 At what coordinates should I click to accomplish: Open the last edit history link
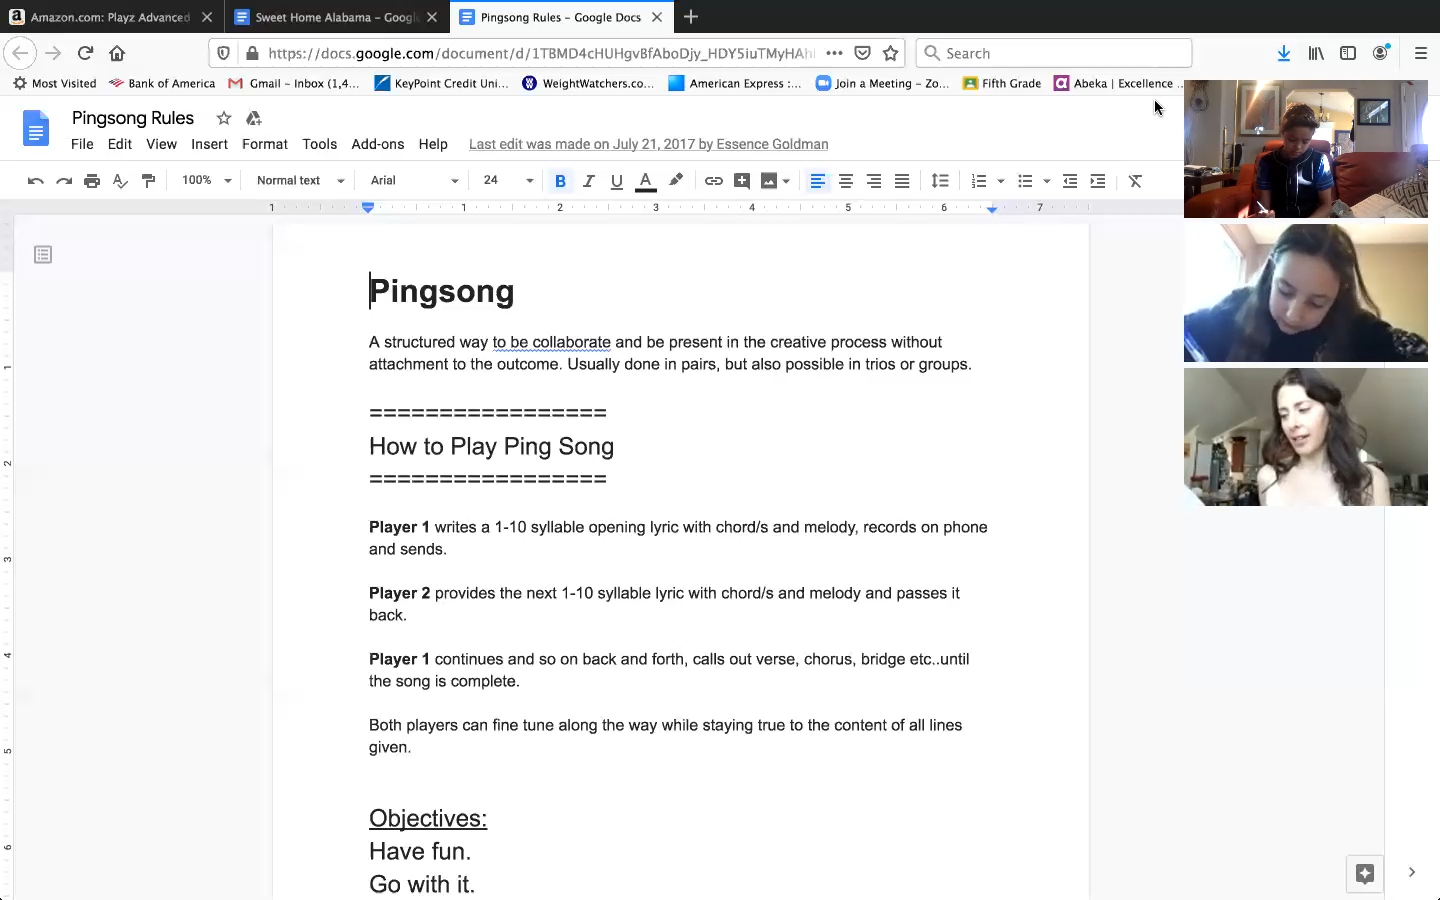pyautogui.click(x=648, y=144)
